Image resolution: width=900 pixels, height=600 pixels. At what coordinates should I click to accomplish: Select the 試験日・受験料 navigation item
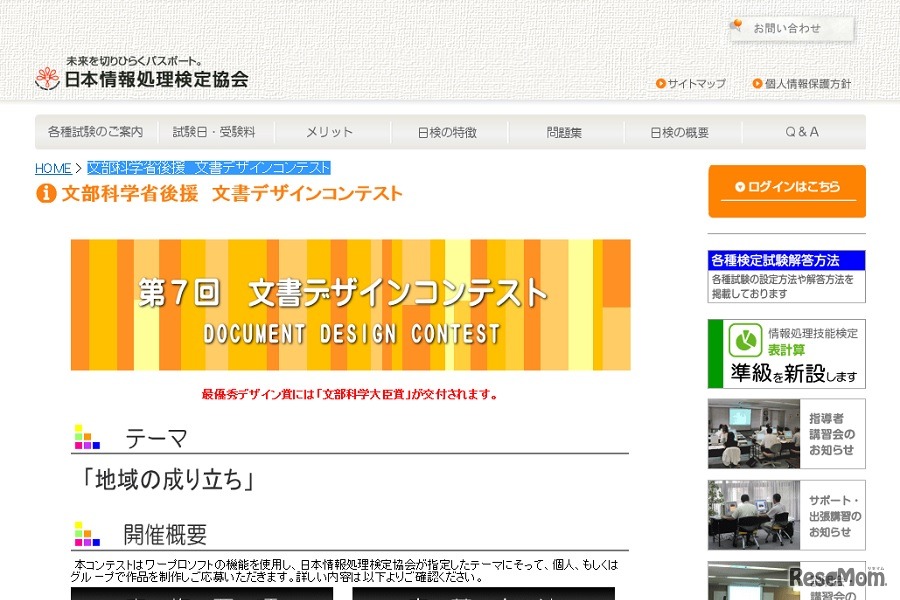(213, 131)
